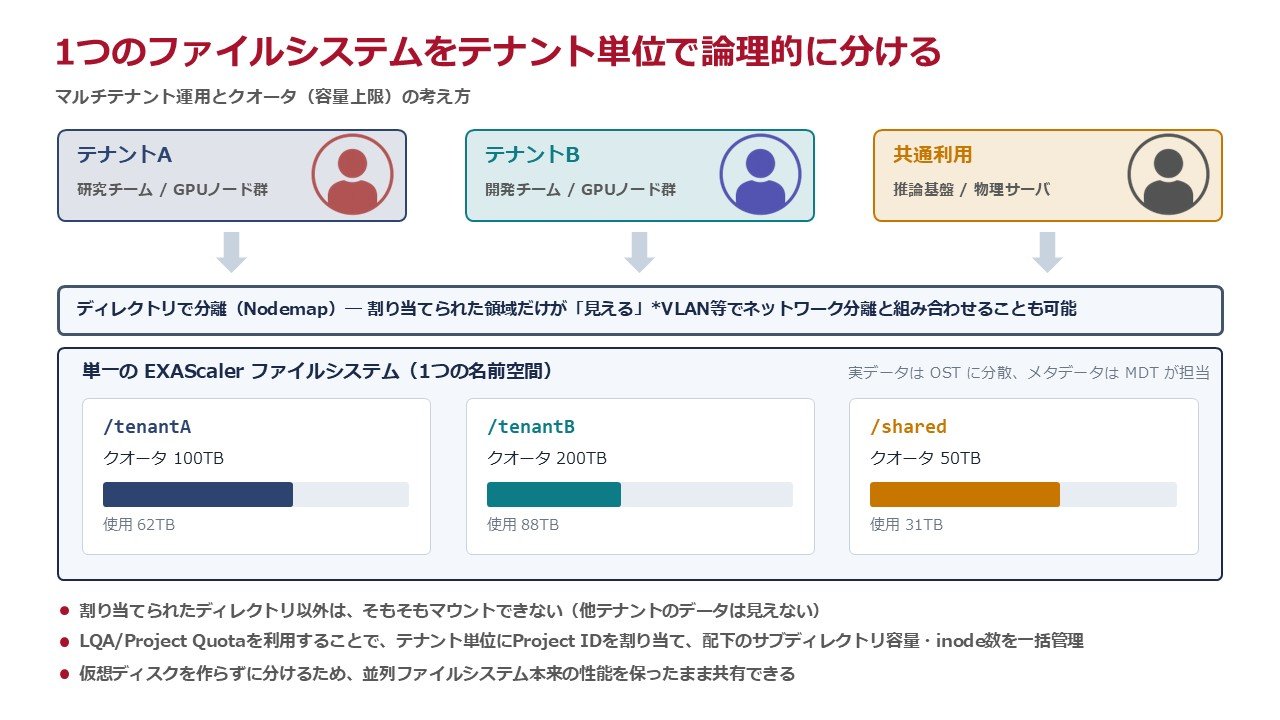Viewport: 1280px width, 720px height.
Task: Click the /tenantA quota usage bar
Action: 256,494
